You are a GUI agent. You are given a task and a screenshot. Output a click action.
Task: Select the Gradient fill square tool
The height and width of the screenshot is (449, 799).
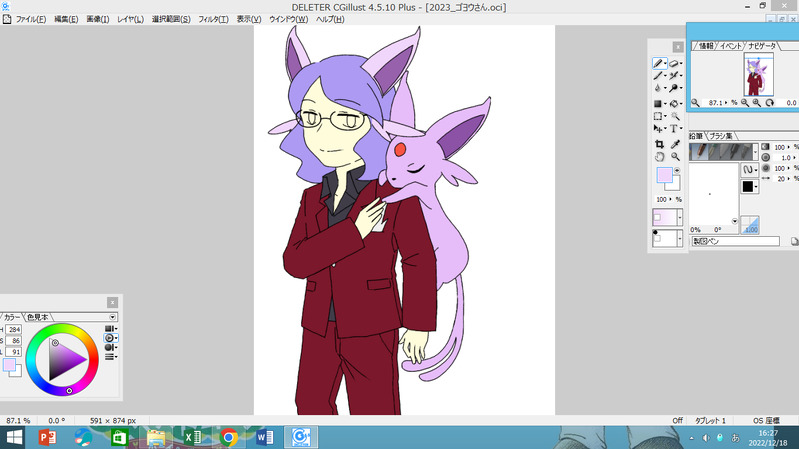coord(657,103)
